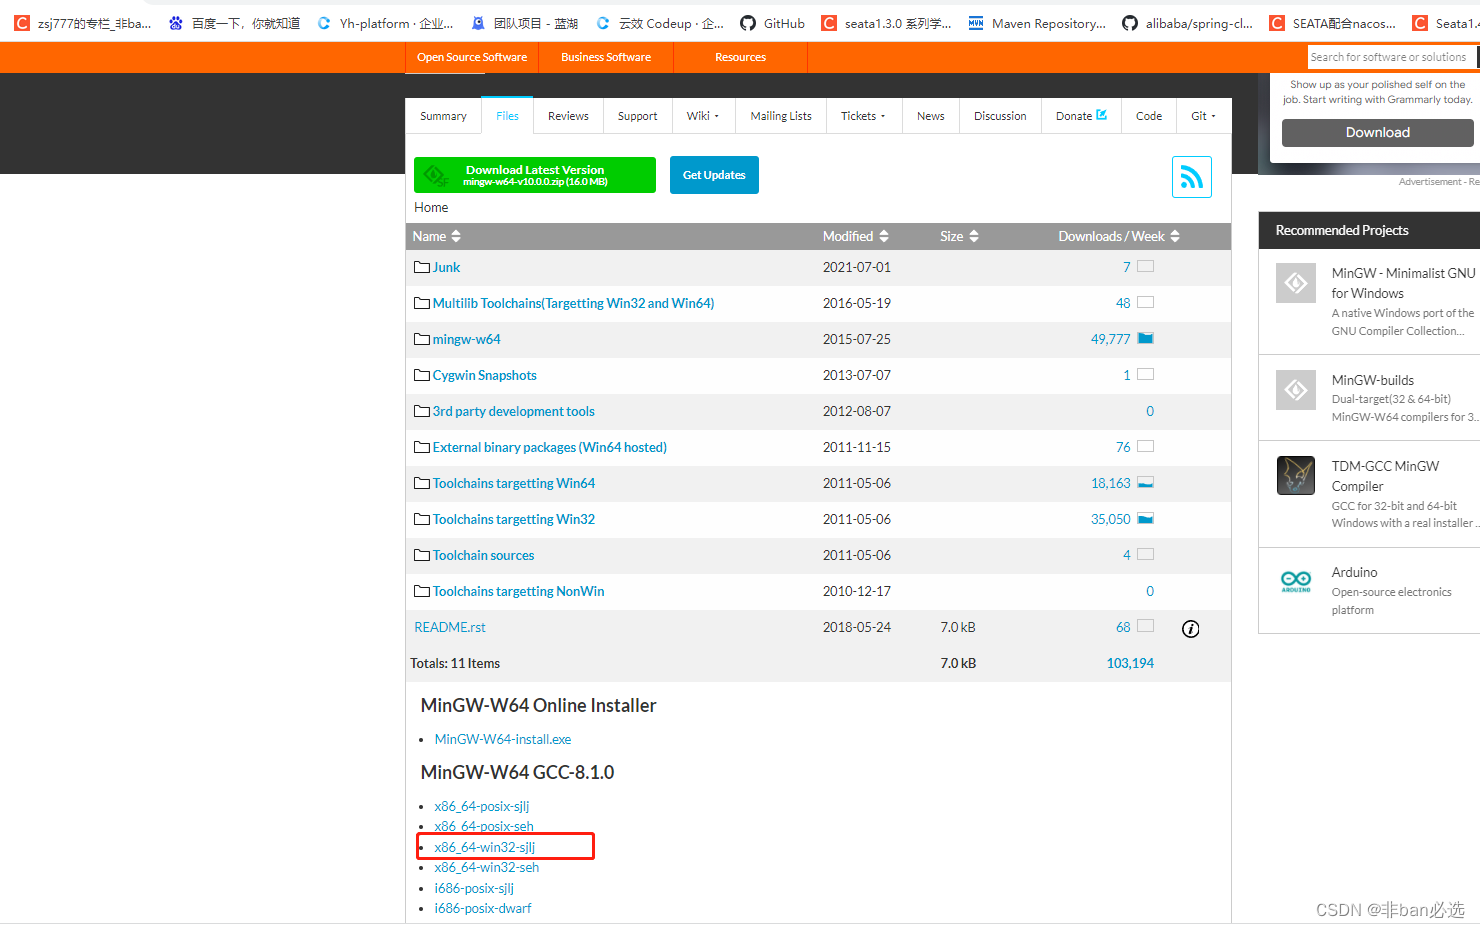Click the Download Latest Version logo icon
Screen dimensions: 1480x928
click(x=436, y=176)
